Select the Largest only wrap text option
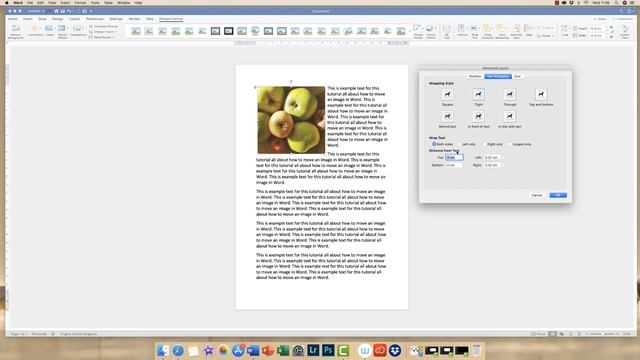 (x=520, y=144)
